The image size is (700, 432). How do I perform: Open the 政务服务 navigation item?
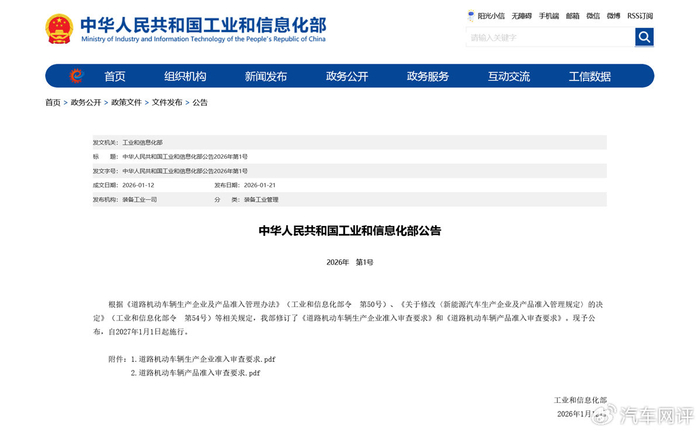(x=428, y=76)
